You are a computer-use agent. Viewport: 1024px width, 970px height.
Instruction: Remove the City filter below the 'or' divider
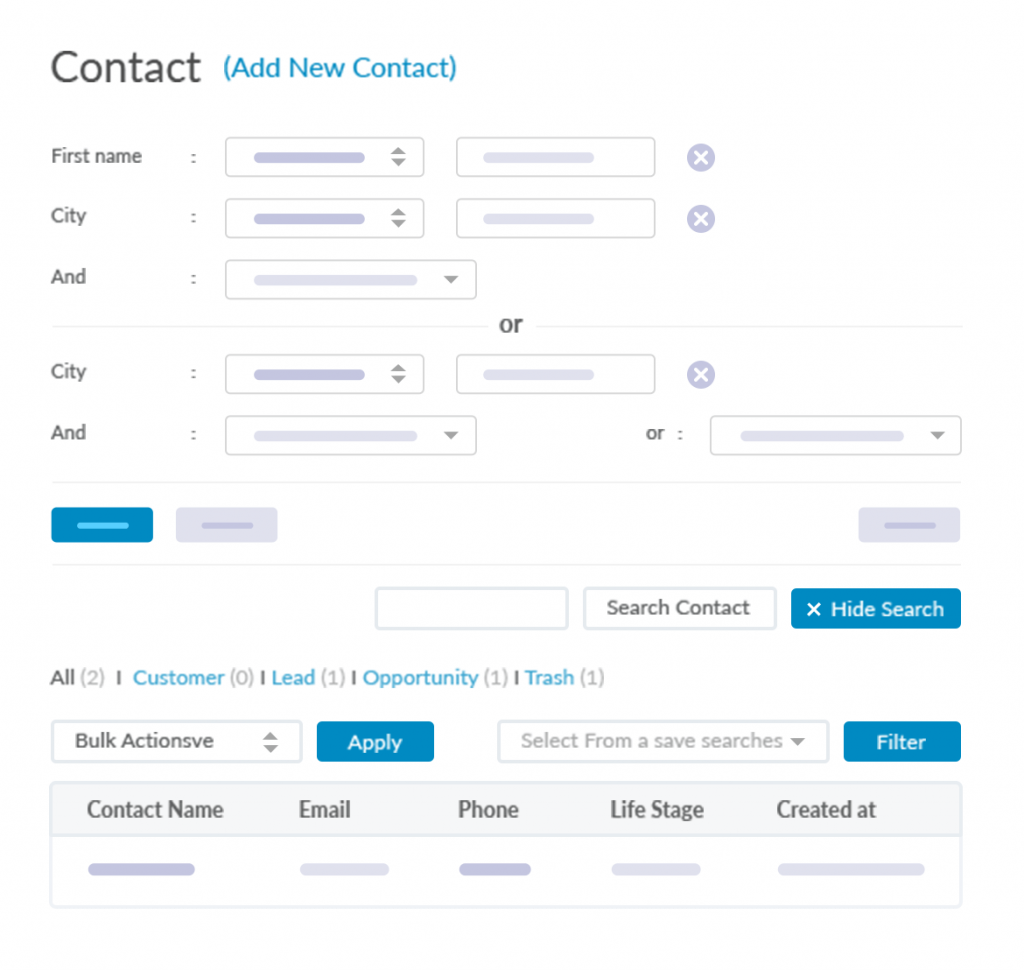(x=701, y=375)
